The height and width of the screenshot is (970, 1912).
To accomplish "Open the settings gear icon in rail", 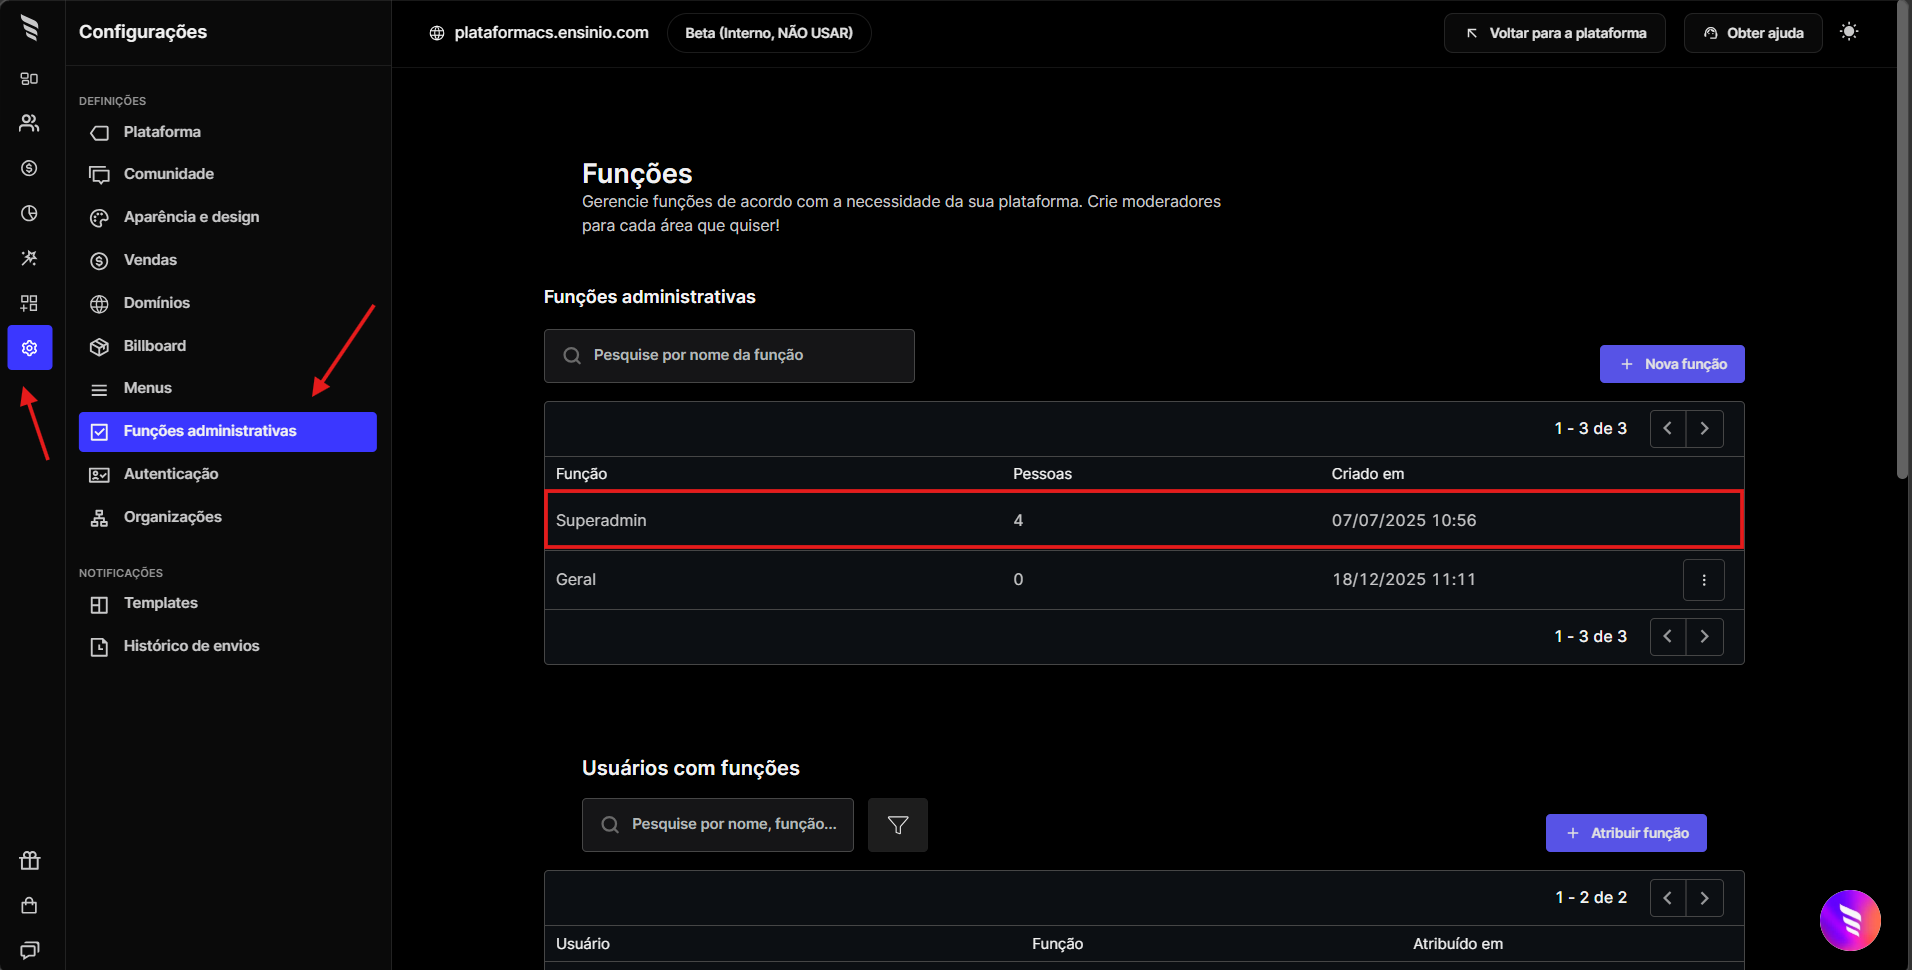I will click(x=29, y=348).
